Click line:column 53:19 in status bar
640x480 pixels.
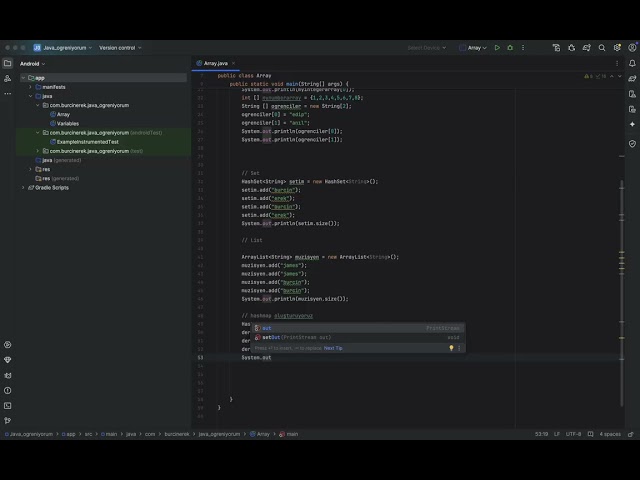click(541, 434)
